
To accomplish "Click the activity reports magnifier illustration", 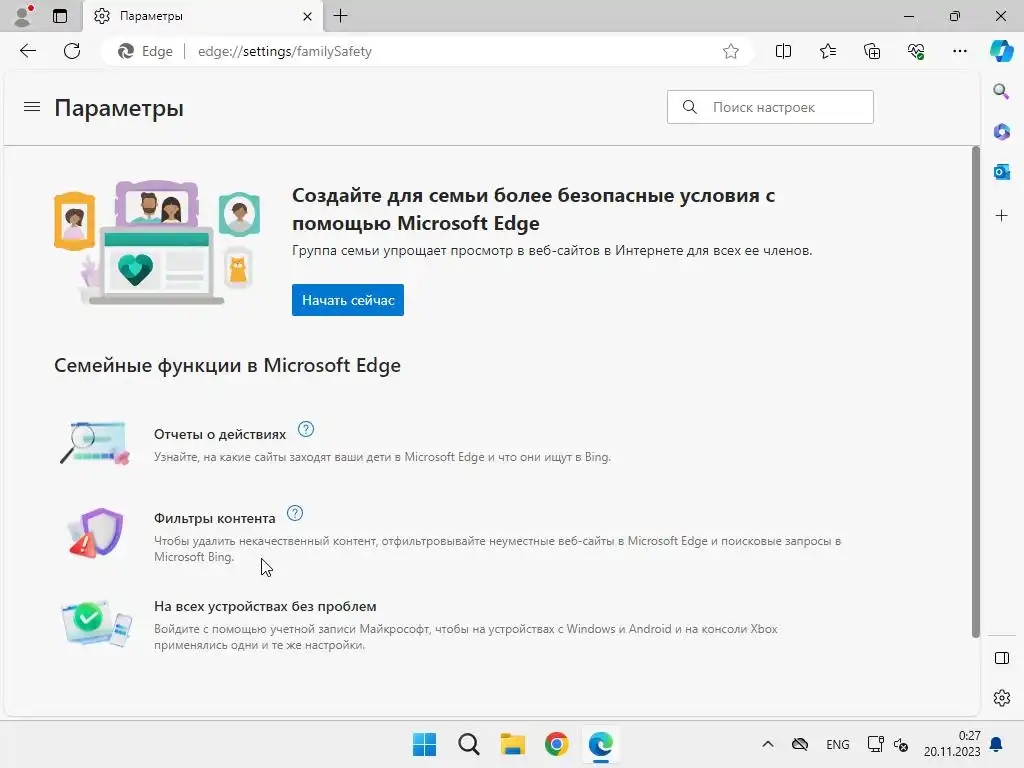I will point(95,443).
